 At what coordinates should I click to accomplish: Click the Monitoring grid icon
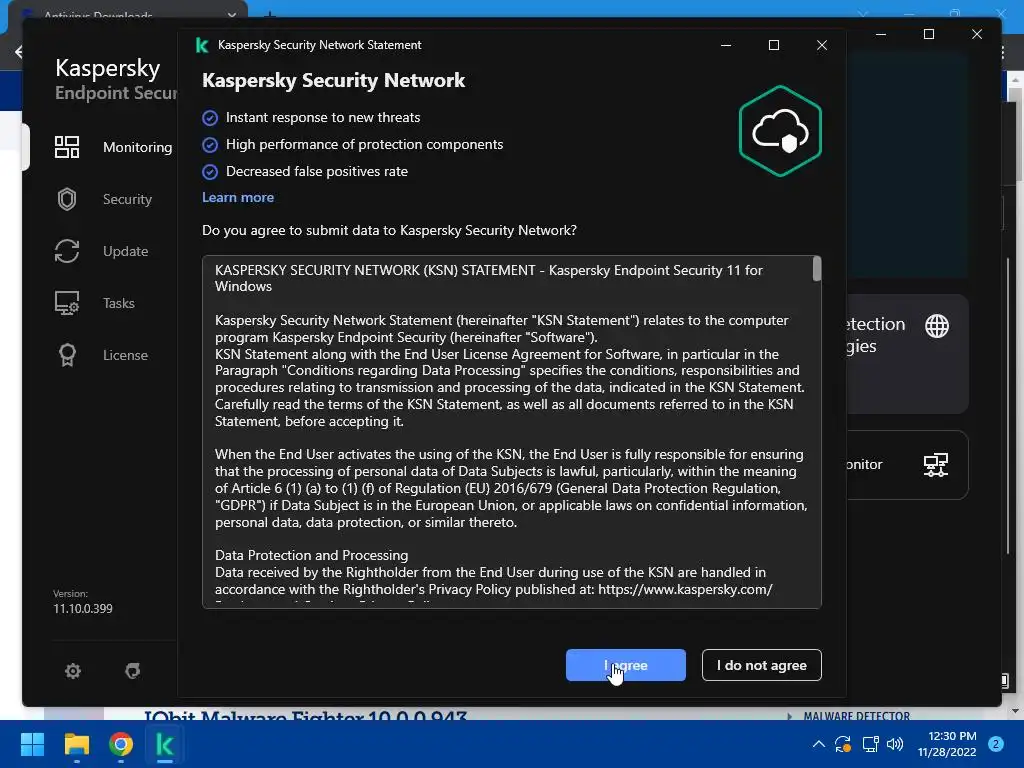coord(67,147)
